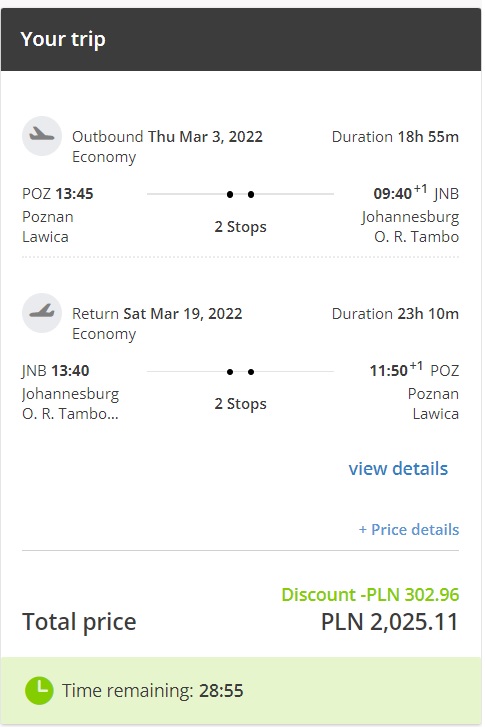
Task: Click the green clock timer icon
Action: (39, 690)
